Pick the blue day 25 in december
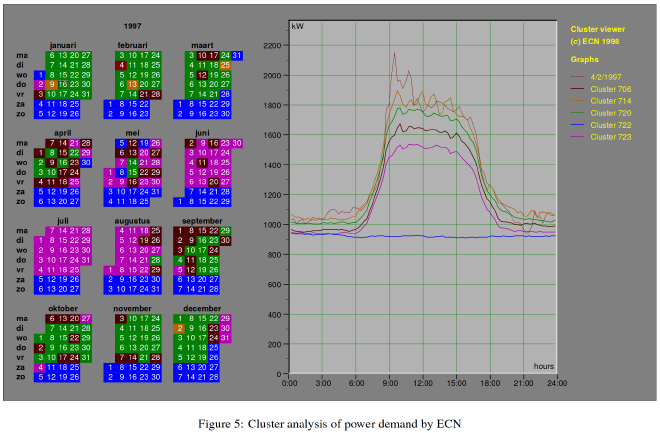This screenshot has width=660, height=433. coord(214,348)
